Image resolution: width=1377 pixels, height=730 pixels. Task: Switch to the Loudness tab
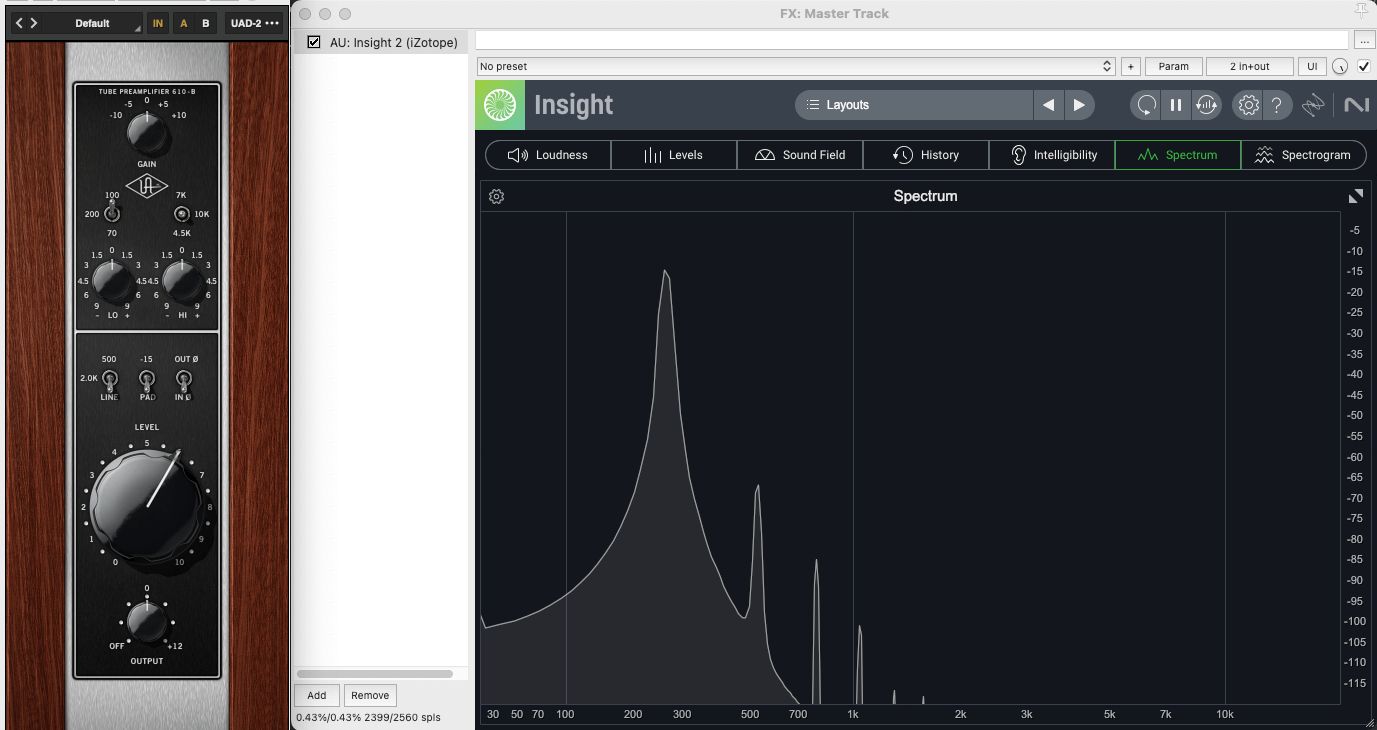(x=548, y=155)
